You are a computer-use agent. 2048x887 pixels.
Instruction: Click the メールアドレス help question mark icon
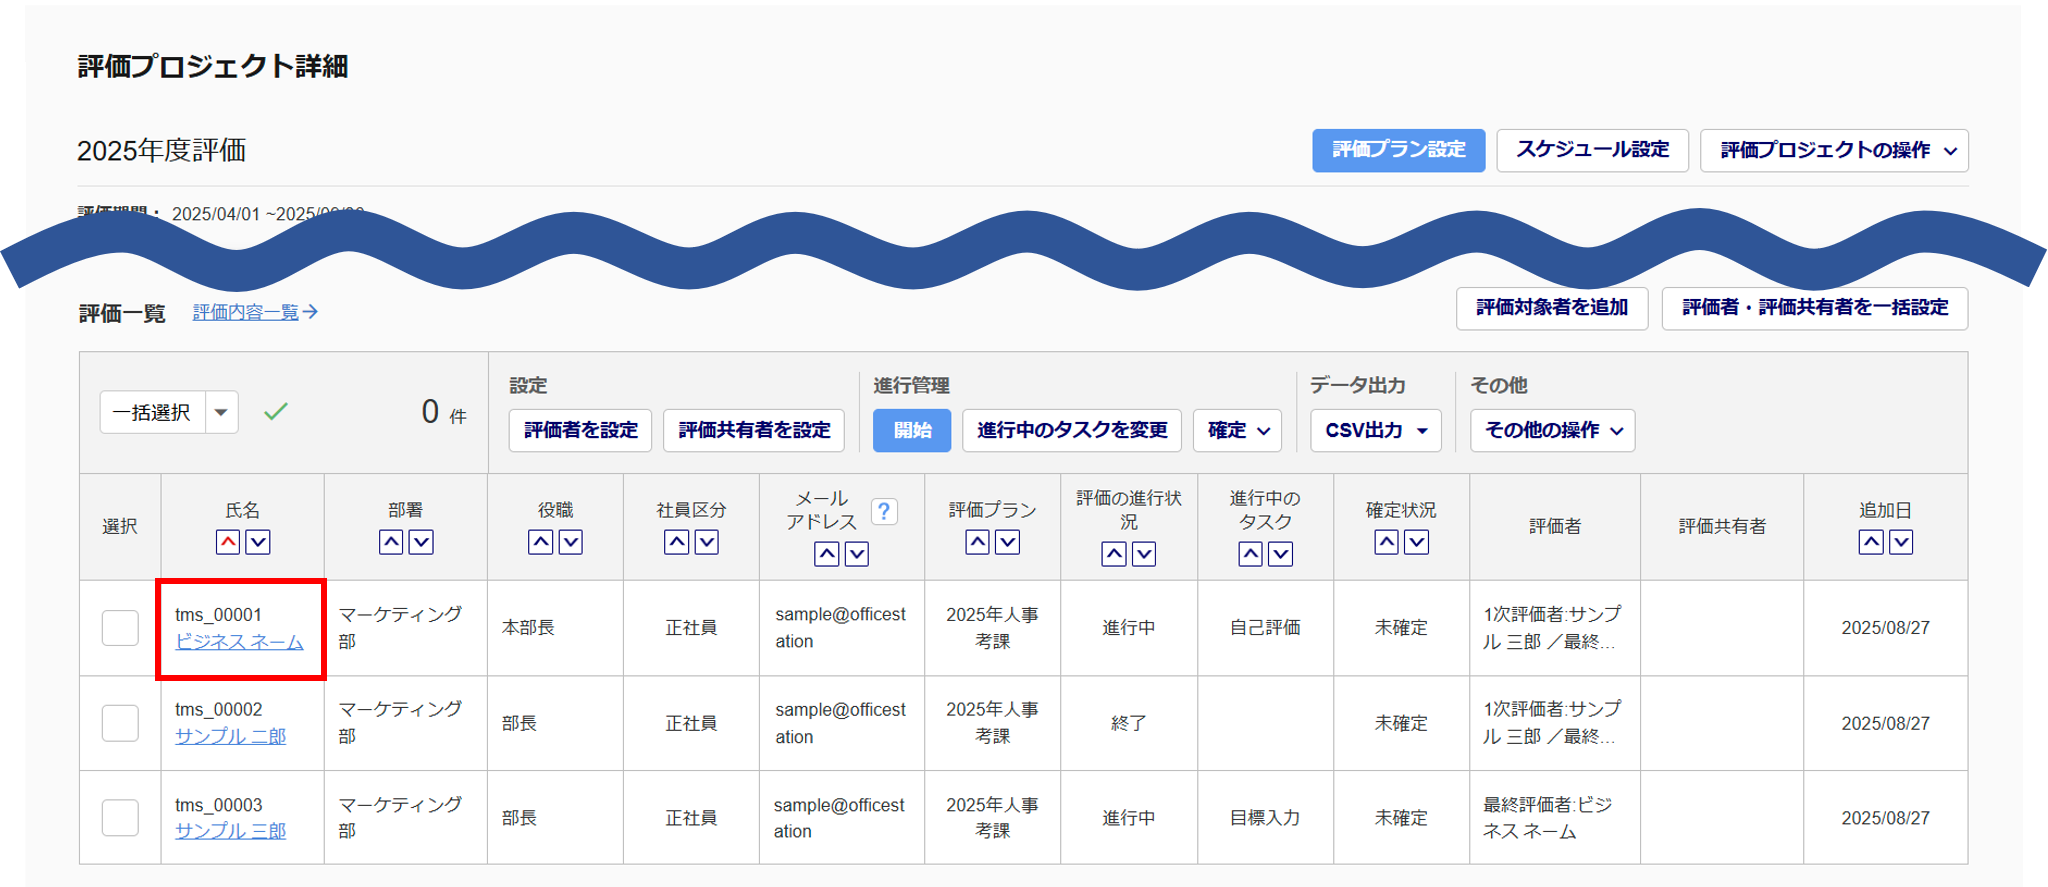[x=883, y=512]
